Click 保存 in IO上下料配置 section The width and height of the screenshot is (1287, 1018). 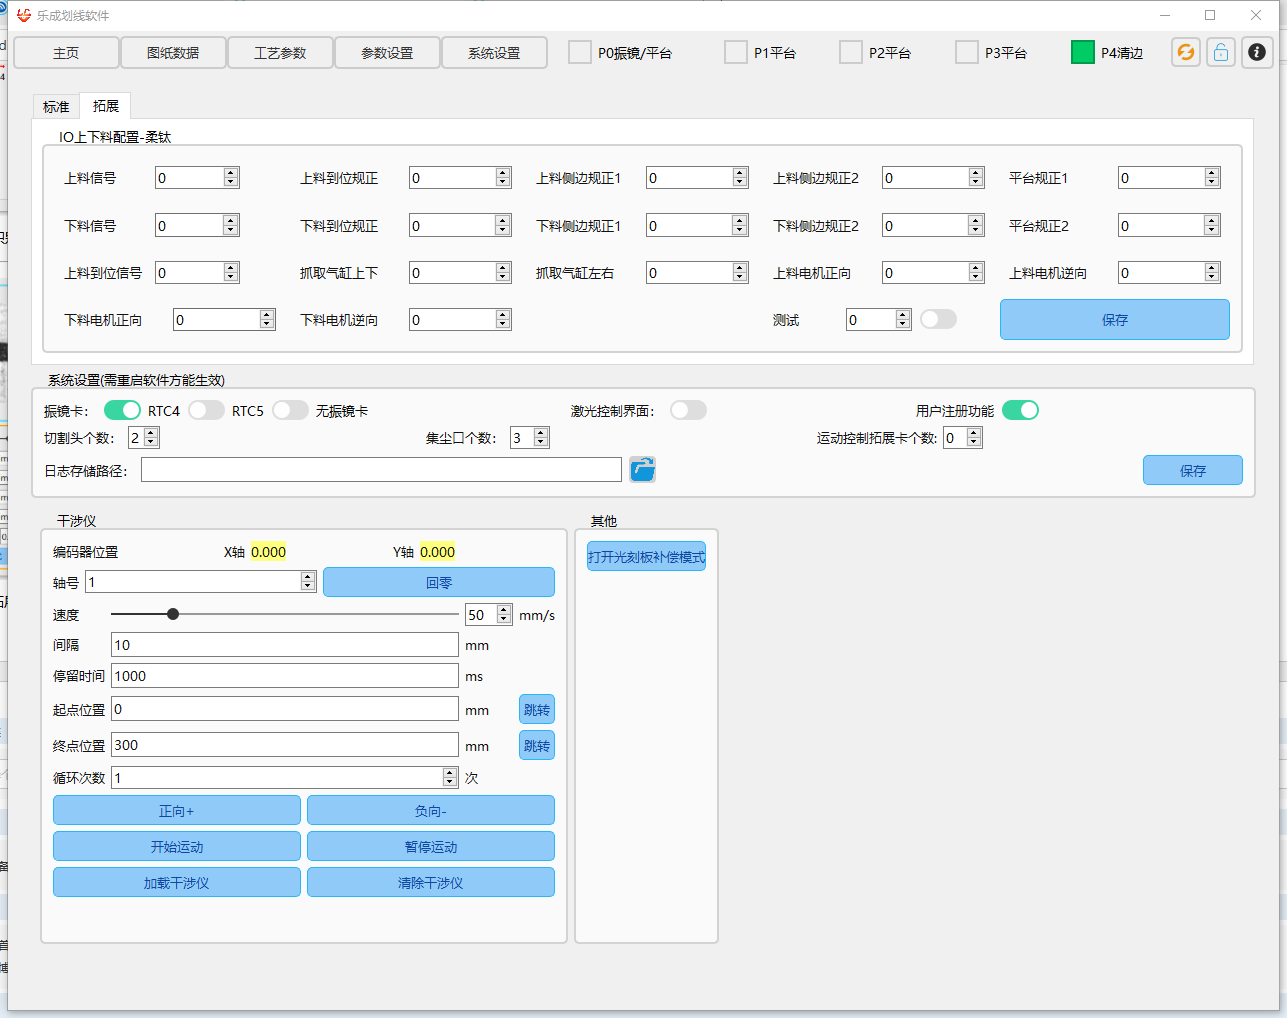[1115, 320]
